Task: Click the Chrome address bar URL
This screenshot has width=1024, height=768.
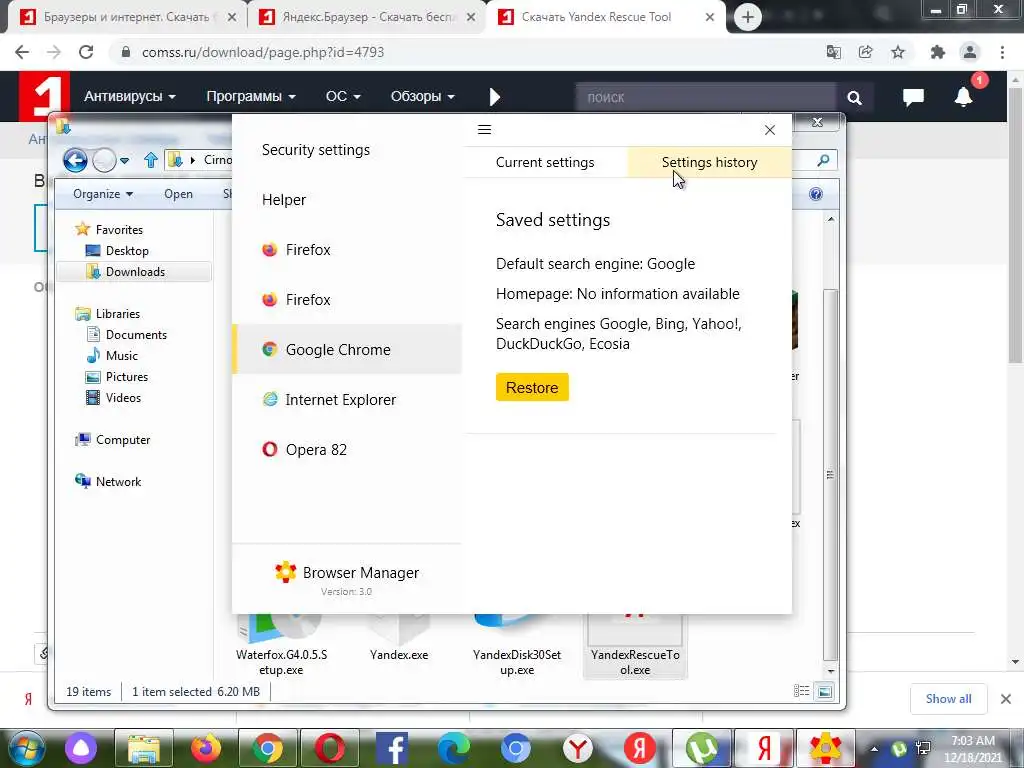Action: (x=263, y=52)
